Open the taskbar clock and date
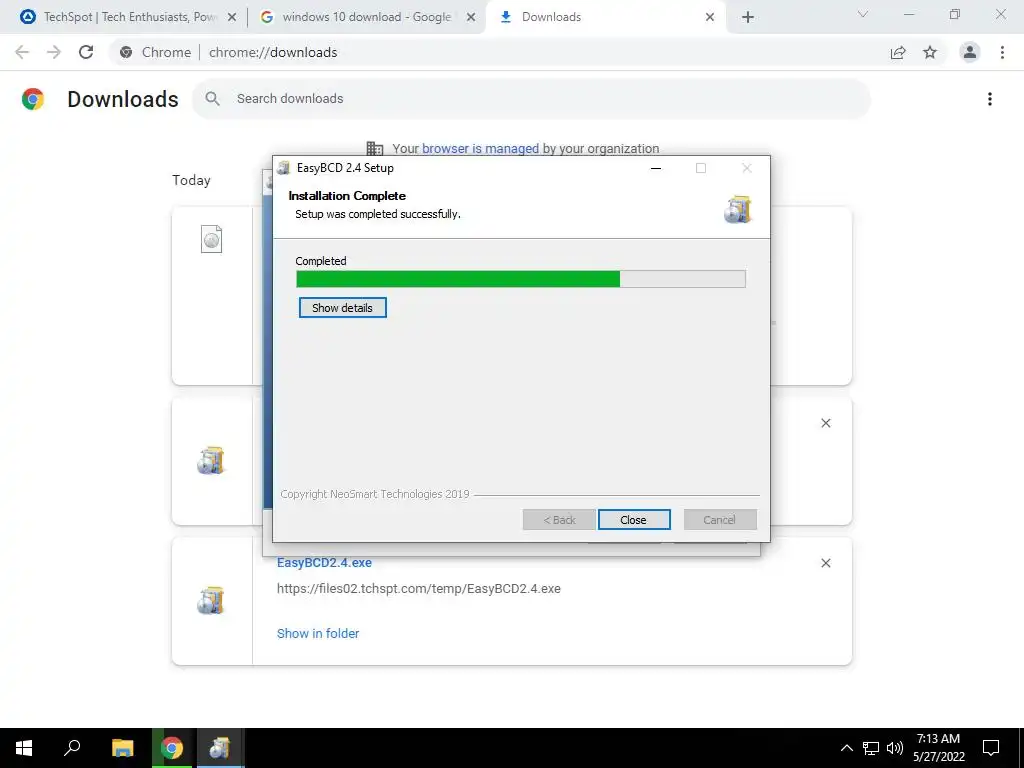 pos(938,748)
